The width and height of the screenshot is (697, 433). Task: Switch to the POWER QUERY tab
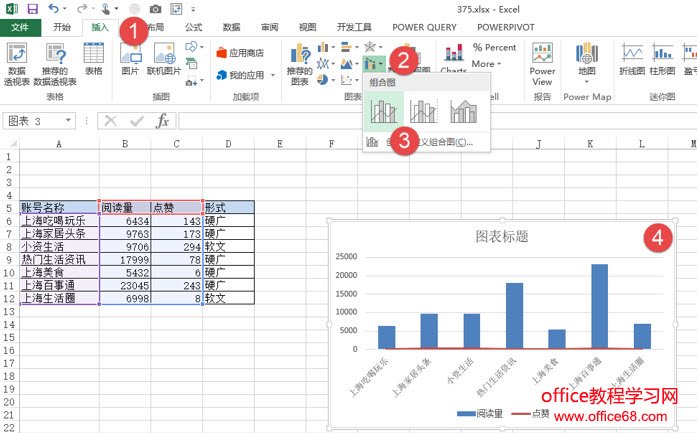click(x=424, y=27)
